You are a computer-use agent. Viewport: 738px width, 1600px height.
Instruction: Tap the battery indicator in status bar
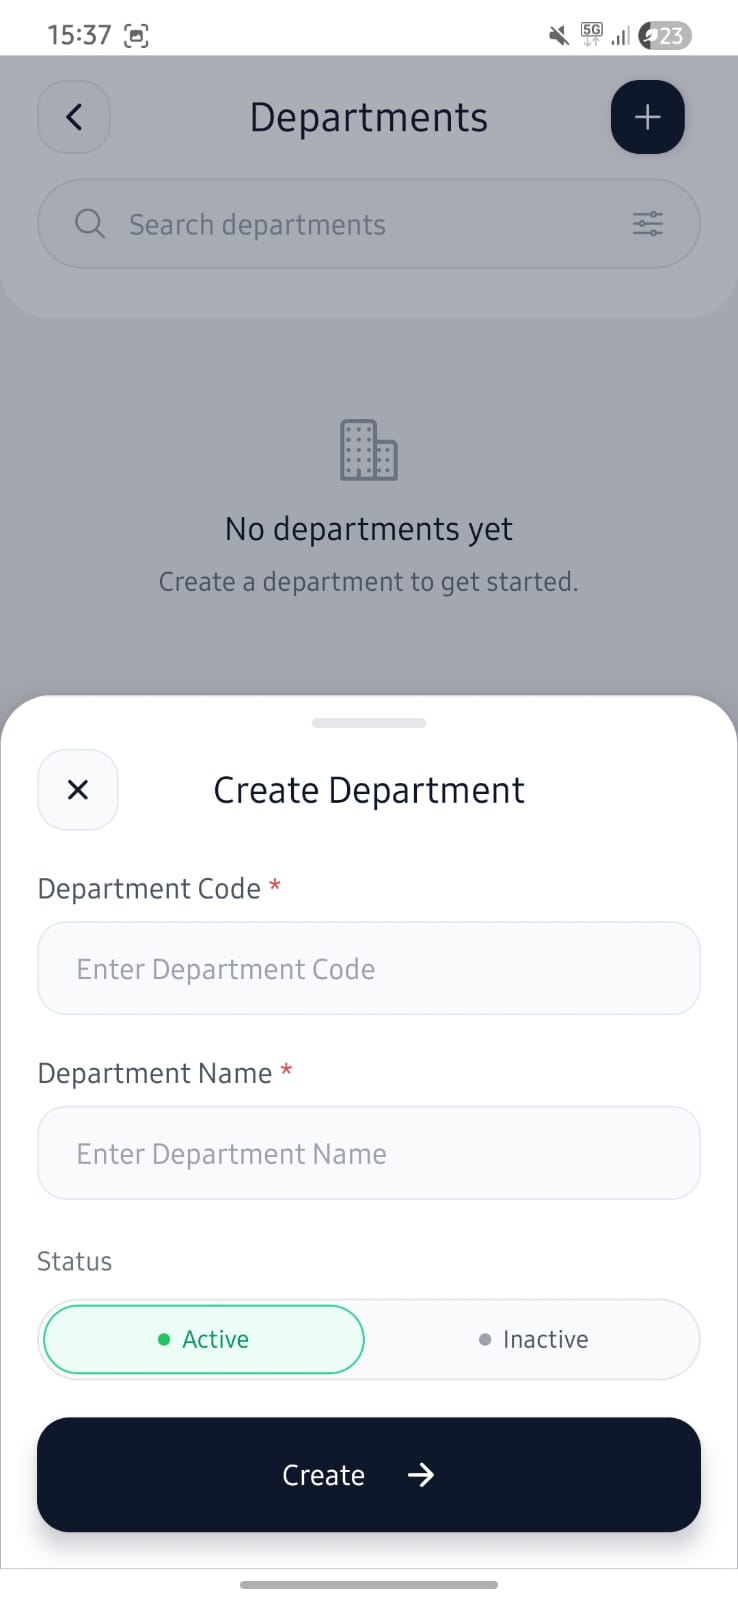tap(665, 36)
